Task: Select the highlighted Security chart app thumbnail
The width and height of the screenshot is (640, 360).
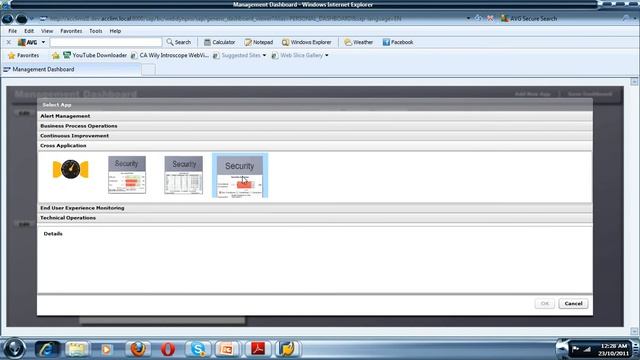Action: [x=240, y=176]
